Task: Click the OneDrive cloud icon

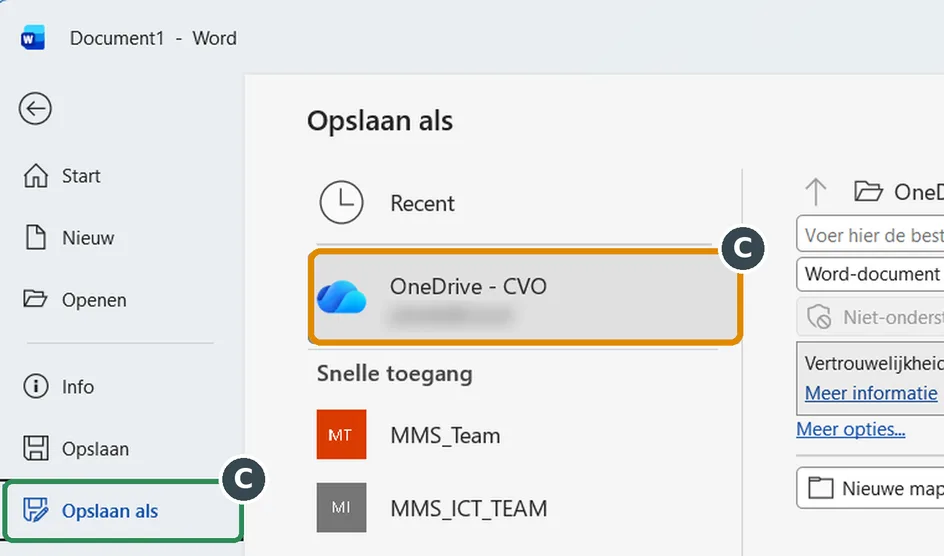Action: click(x=341, y=297)
